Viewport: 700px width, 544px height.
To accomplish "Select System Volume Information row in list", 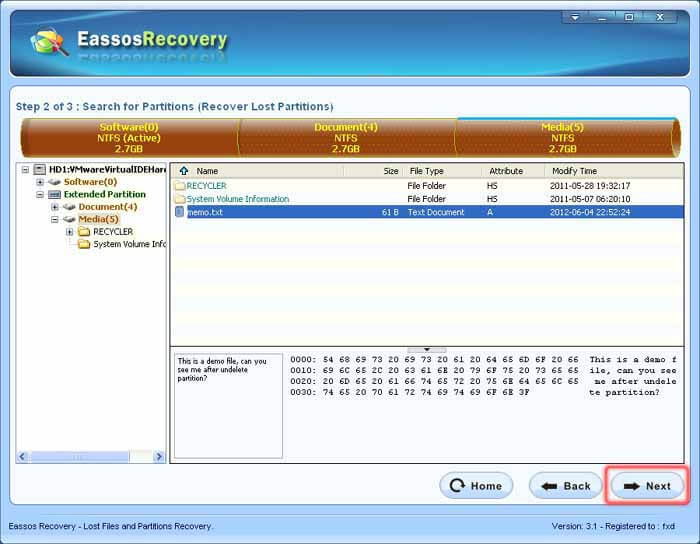I will click(x=428, y=199).
